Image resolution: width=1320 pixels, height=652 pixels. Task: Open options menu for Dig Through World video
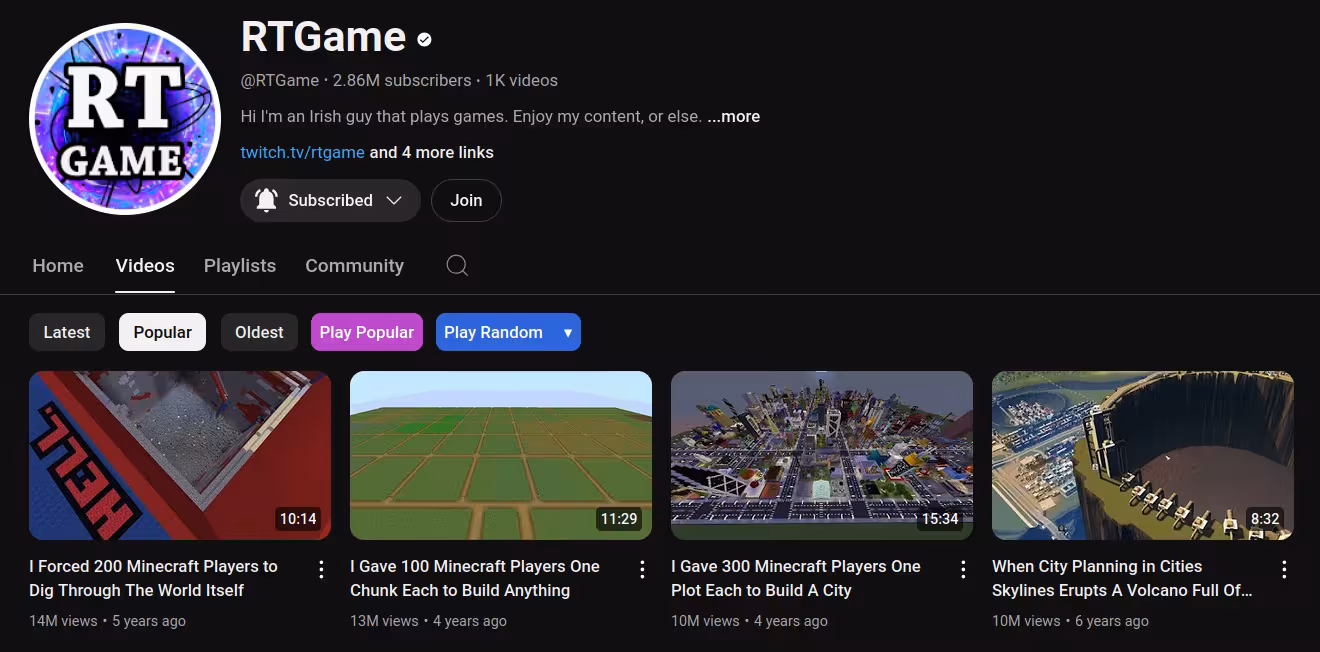(x=321, y=569)
